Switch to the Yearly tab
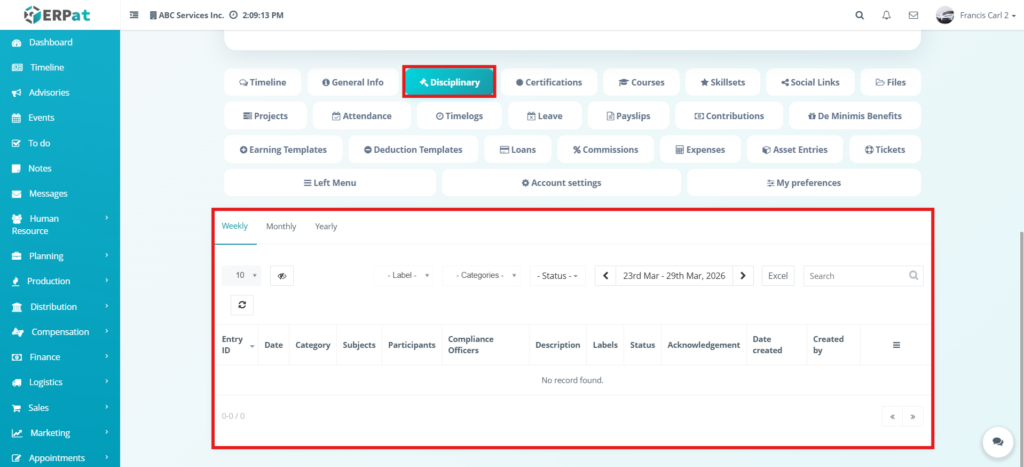 pyautogui.click(x=326, y=227)
